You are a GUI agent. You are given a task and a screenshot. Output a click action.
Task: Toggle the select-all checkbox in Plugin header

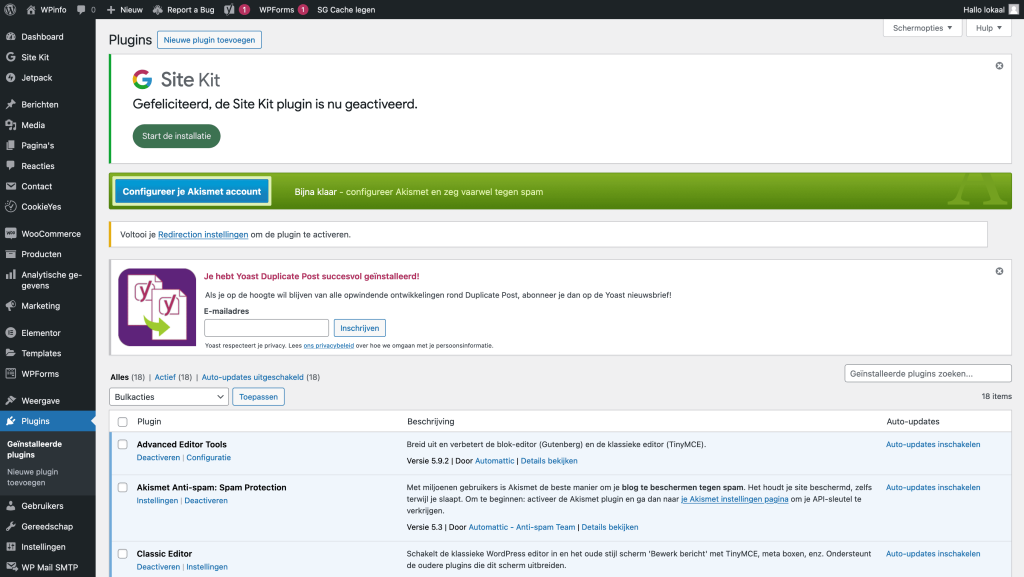(x=123, y=422)
